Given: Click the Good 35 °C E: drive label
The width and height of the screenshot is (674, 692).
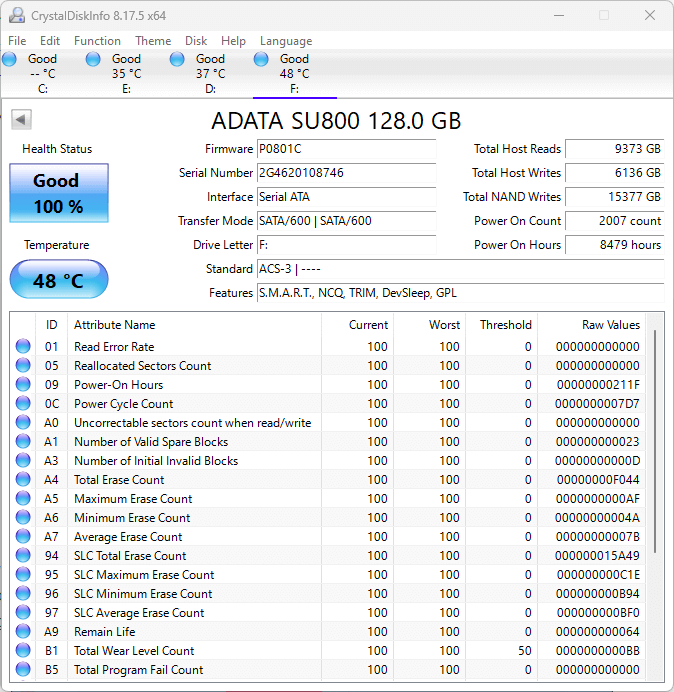Looking at the screenshot, I should pos(127,73).
